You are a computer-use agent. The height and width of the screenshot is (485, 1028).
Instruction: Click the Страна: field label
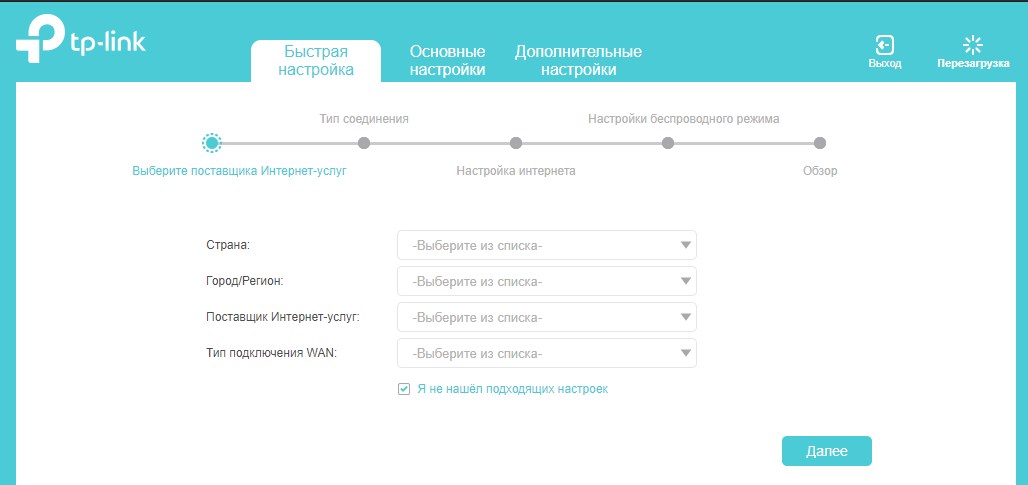coord(229,245)
